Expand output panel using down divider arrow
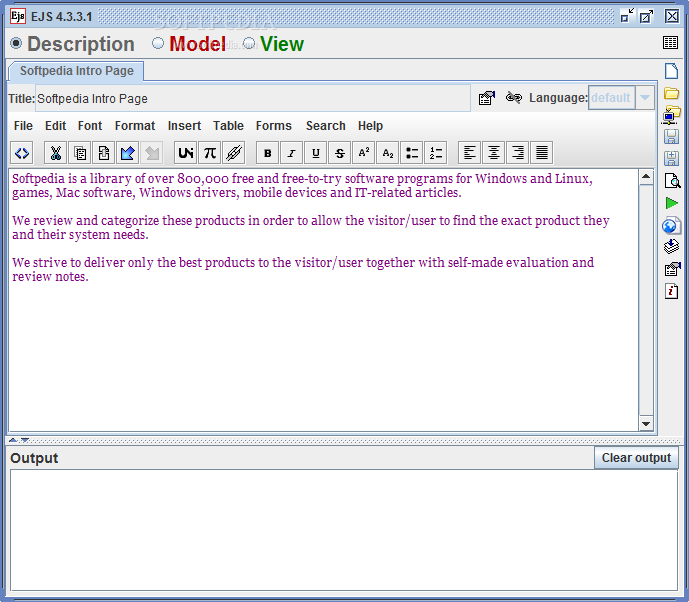The image size is (689, 602). click(25, 440)
